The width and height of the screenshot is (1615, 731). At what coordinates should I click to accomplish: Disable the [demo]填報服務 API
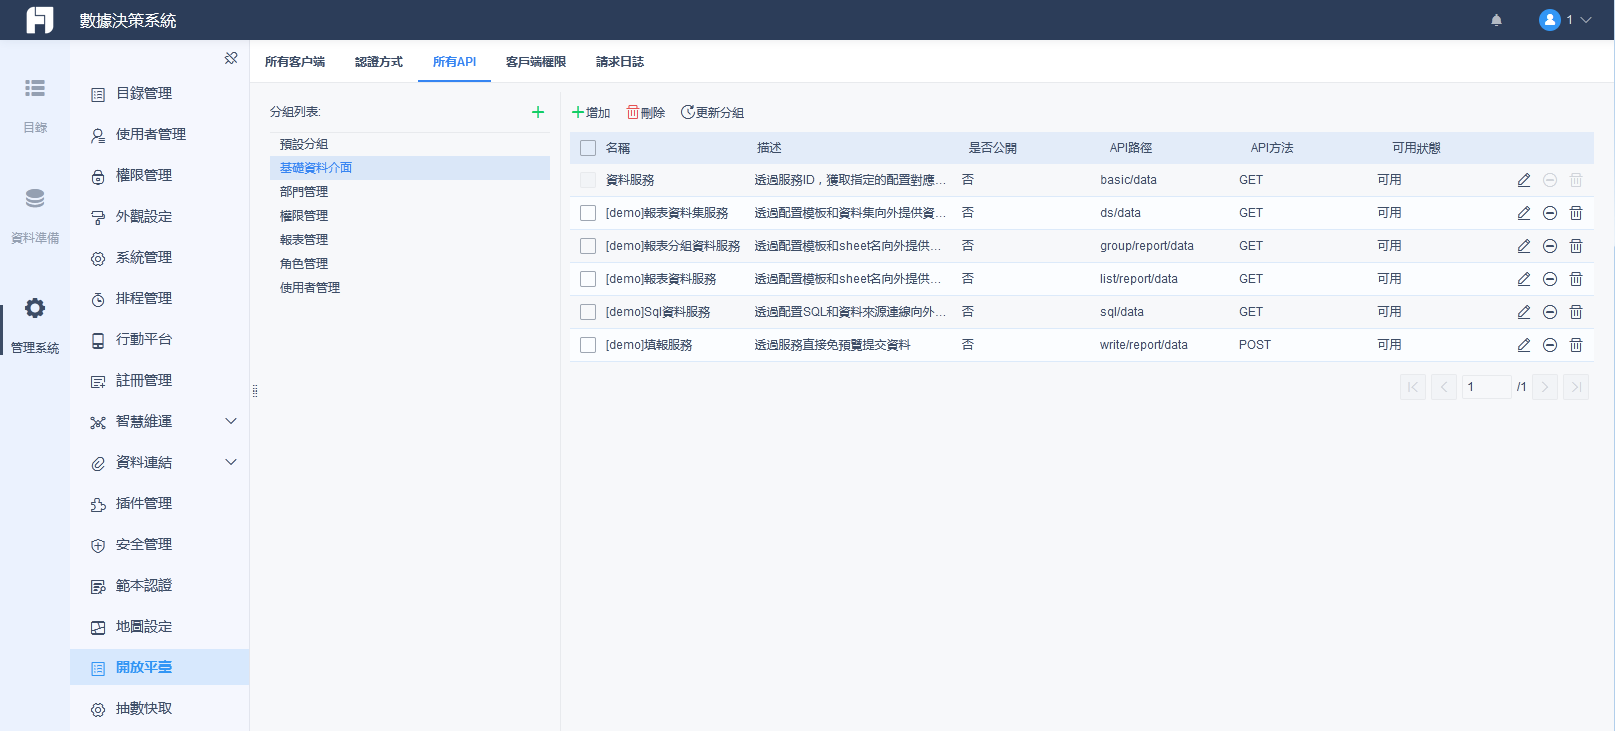[1550, 345]
